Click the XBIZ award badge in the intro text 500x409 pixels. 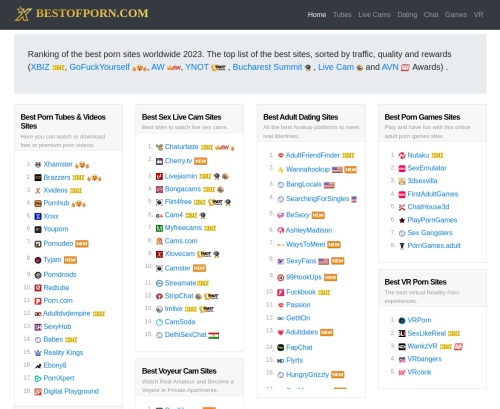(59, 68)
